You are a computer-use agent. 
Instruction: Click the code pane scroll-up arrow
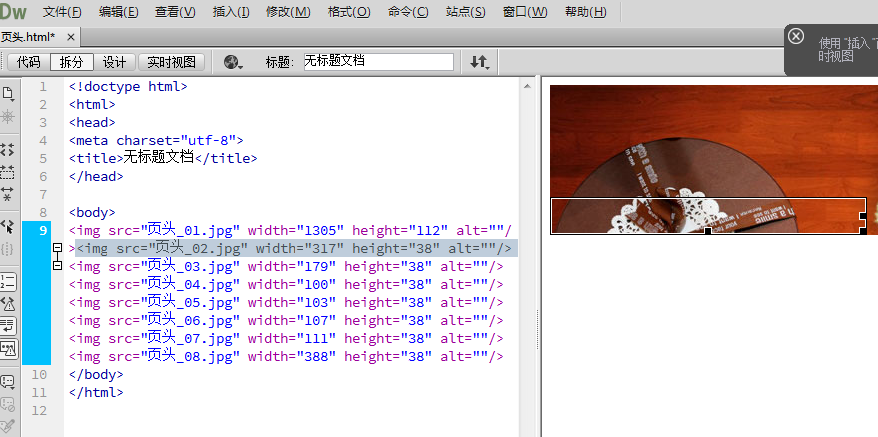coord(527,86)
